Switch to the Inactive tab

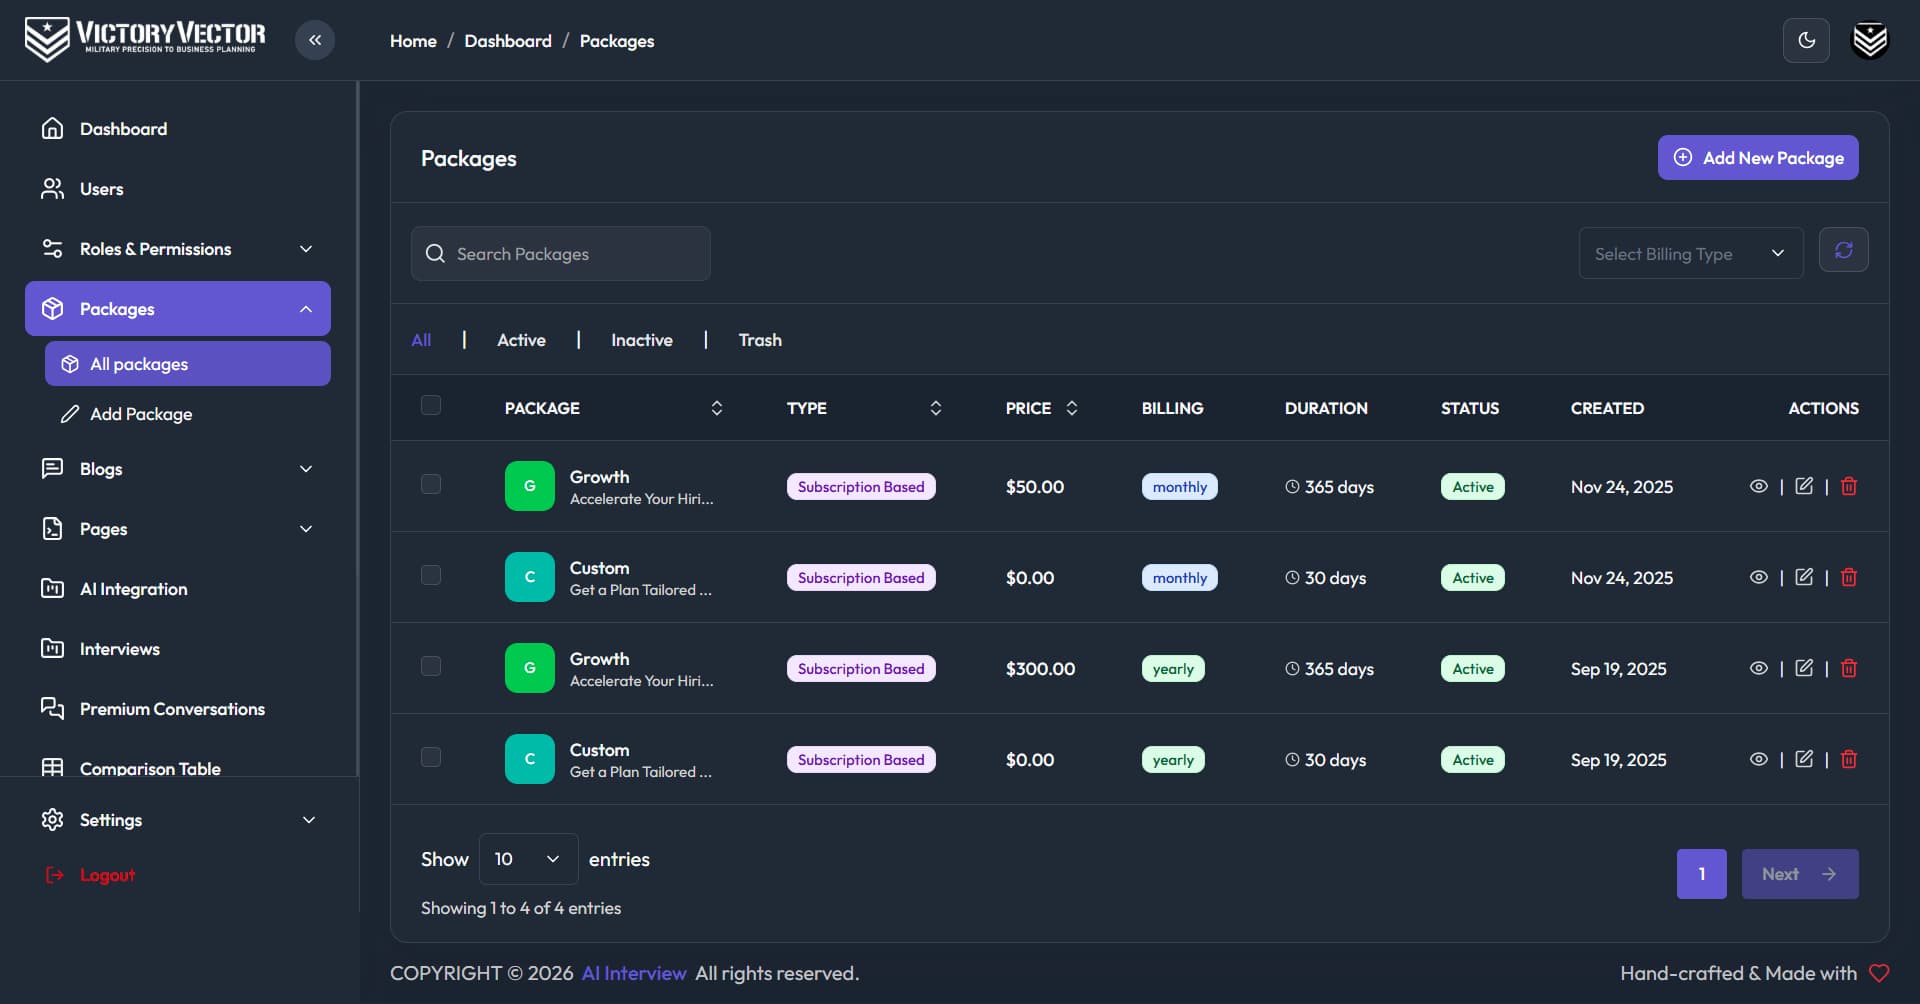[x=642, y=340]
